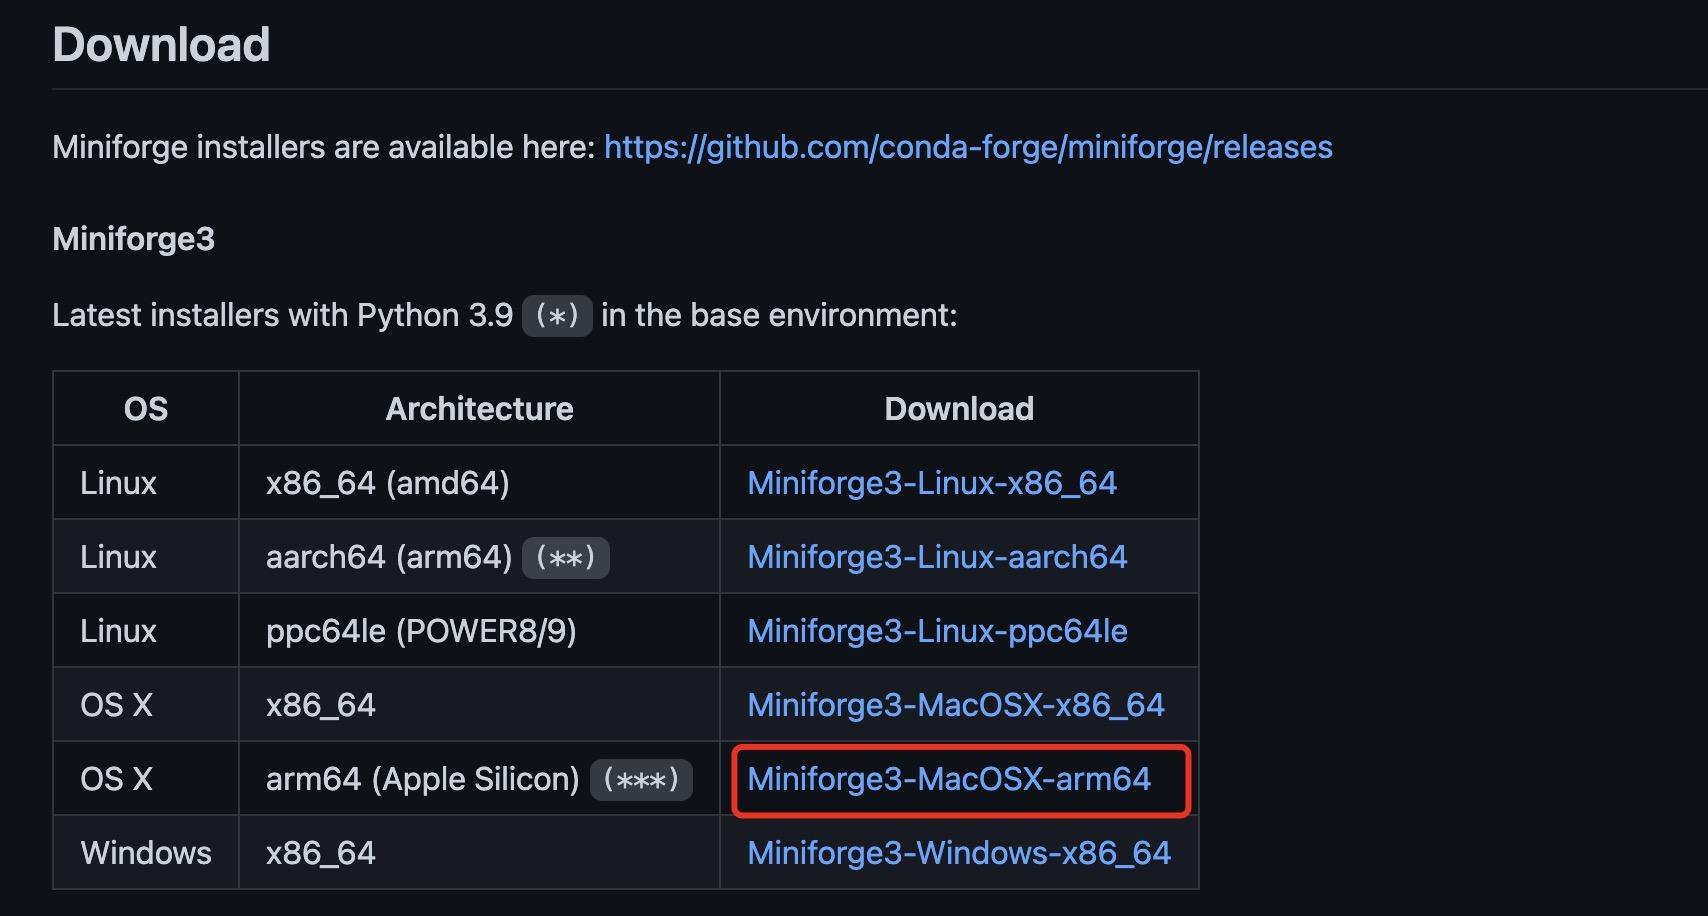Click the (***) footnote beside Apple Silicon
This screenshot has height=916, width=1708.
pos(641,780)
